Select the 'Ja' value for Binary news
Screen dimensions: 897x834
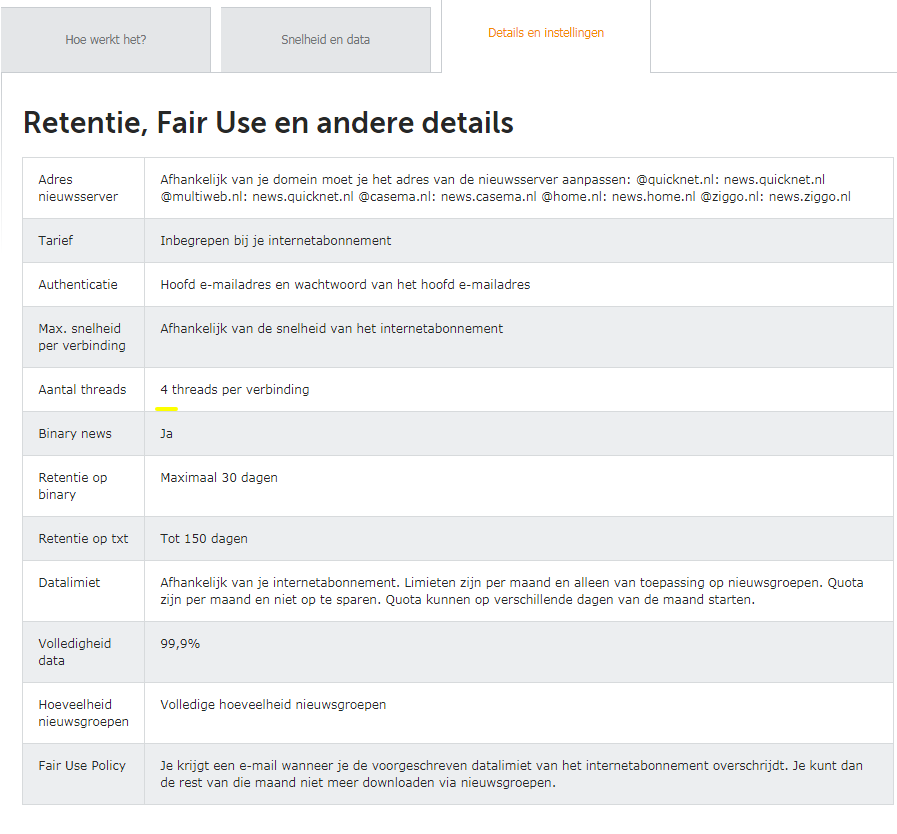click(166, 434)
